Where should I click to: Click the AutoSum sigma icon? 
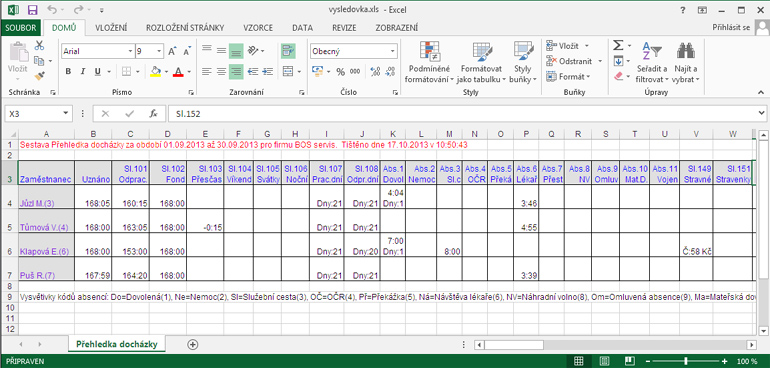click(619, 46)
